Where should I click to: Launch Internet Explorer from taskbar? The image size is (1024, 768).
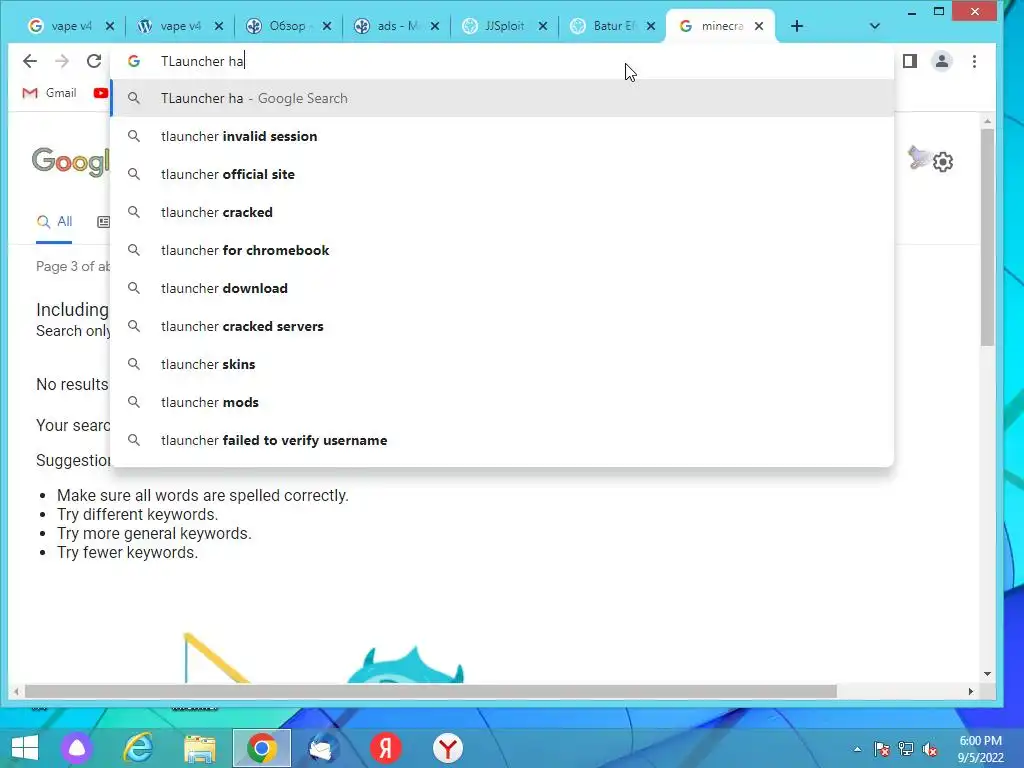138,748
